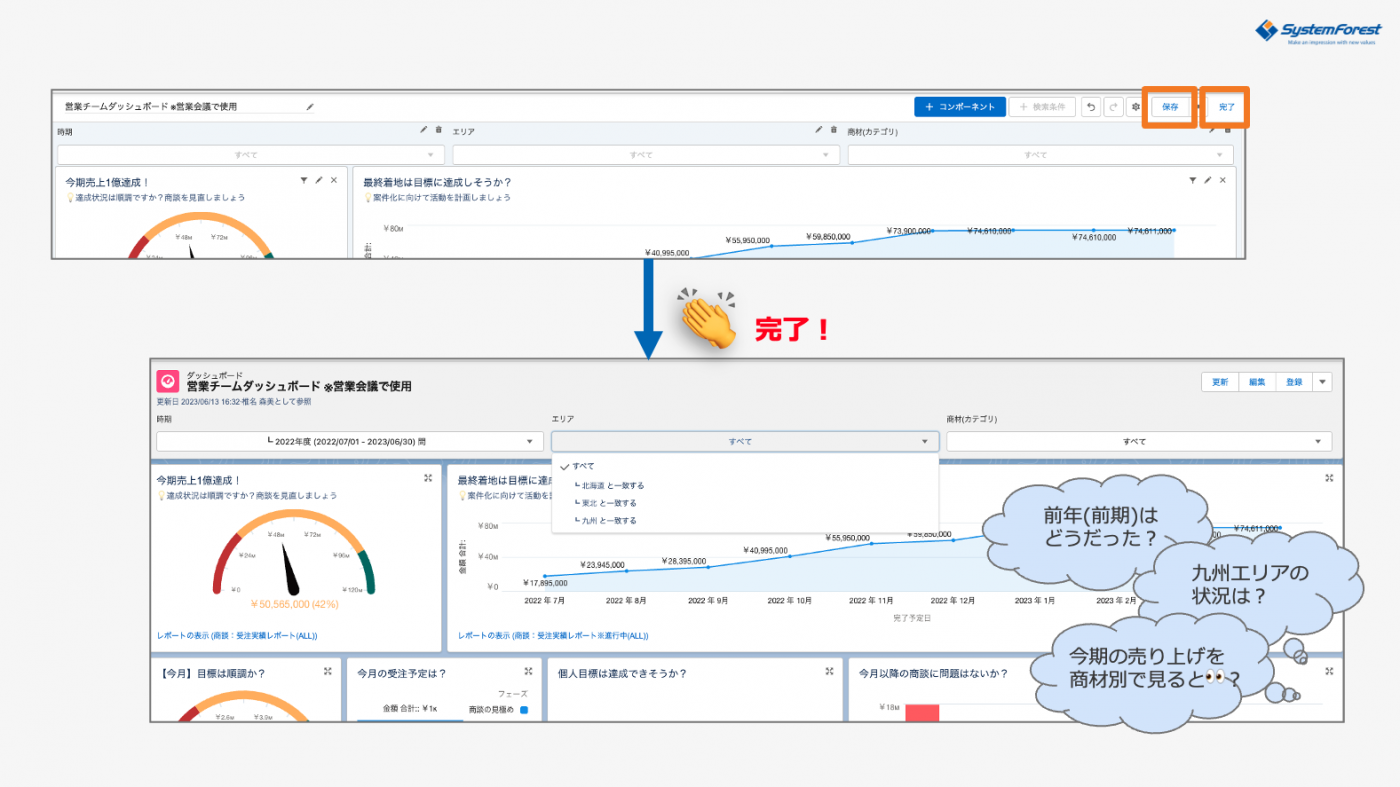Expand the viewer 最終着地は目標に達成しそうか？ chart widget
The height and width of the screenshot is (787, 1400).
point(1329,478)
